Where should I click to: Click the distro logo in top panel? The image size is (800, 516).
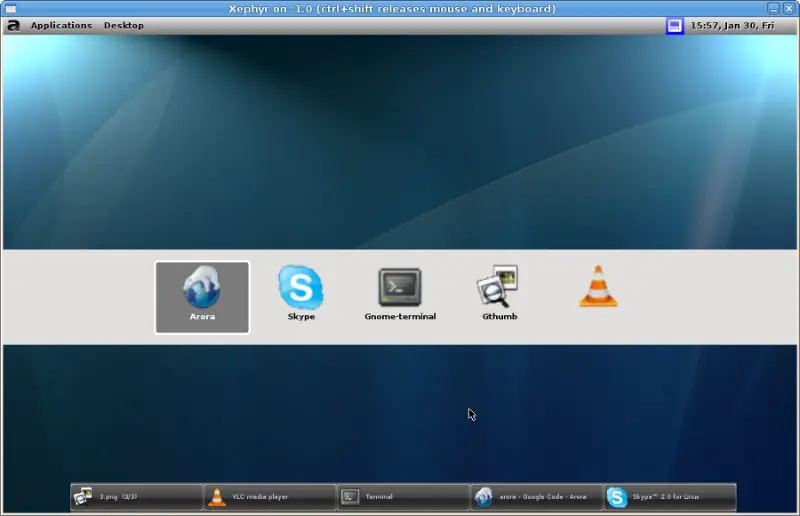coord(13,26)
